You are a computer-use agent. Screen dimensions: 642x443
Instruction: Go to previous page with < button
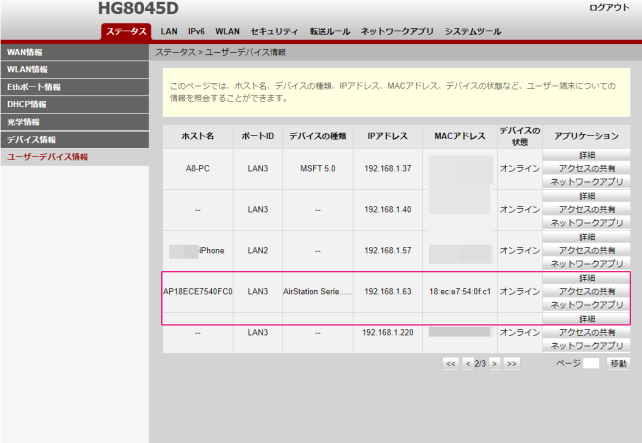[468, 363]
